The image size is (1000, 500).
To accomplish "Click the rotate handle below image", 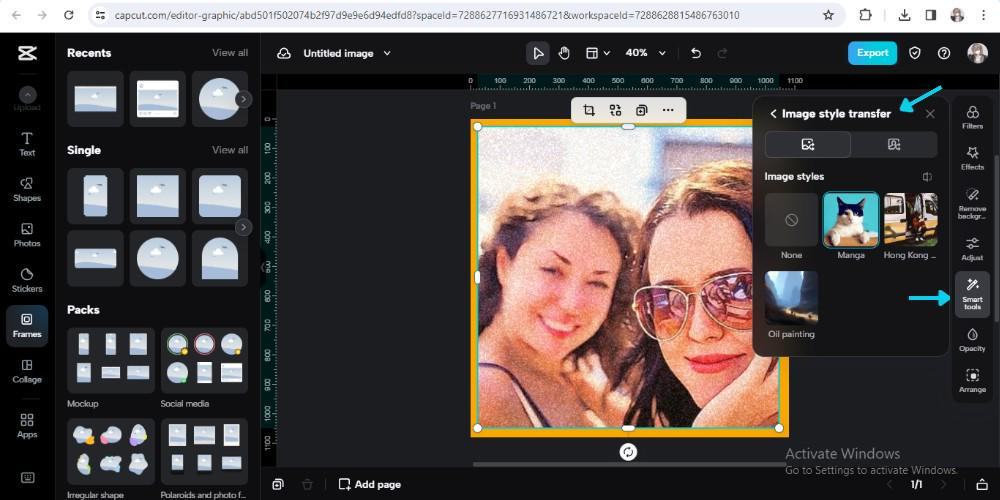I will pos(628,452).
